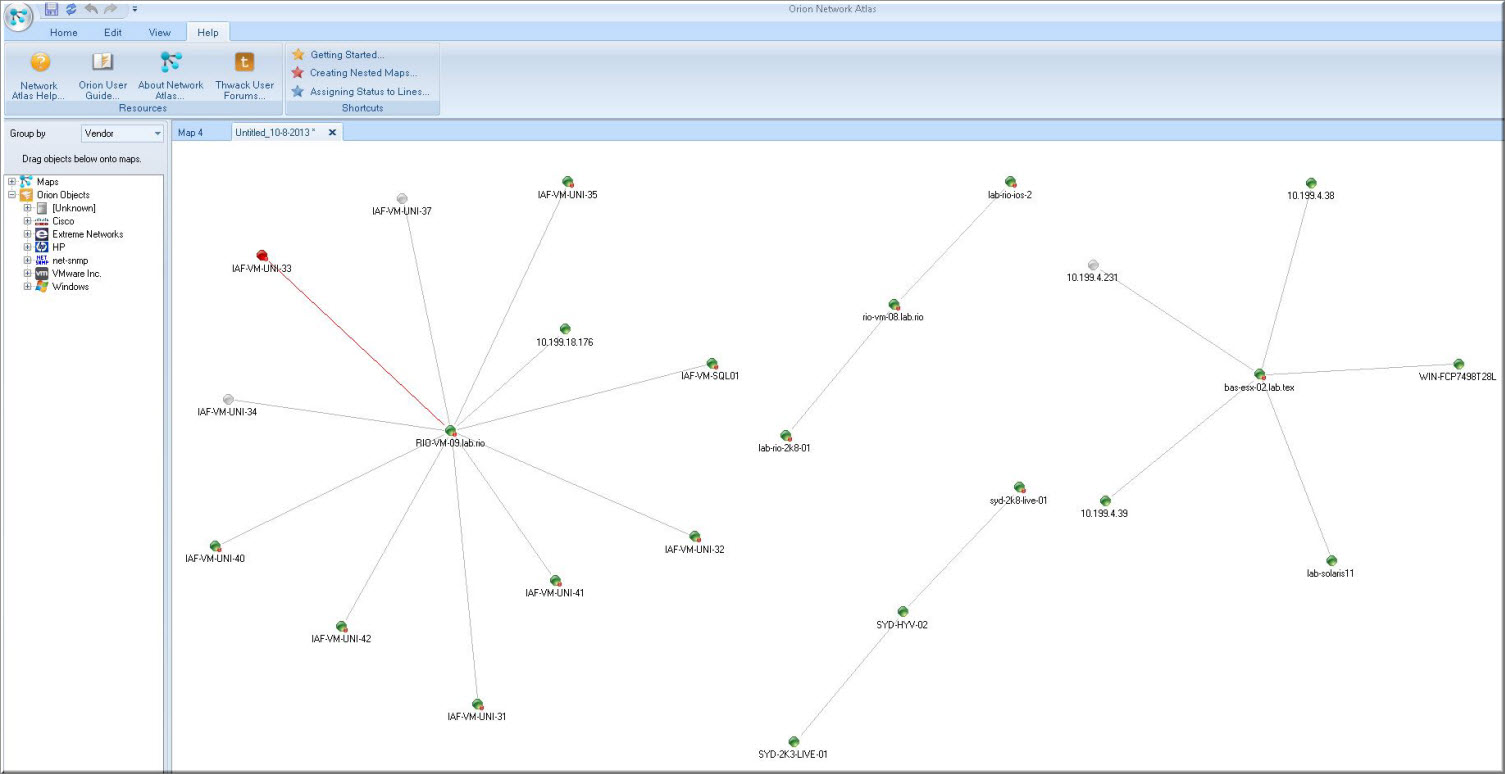This screenshot has height=774, width=1505.
Task: Open About Network Atlas
Action: [171, 76]
